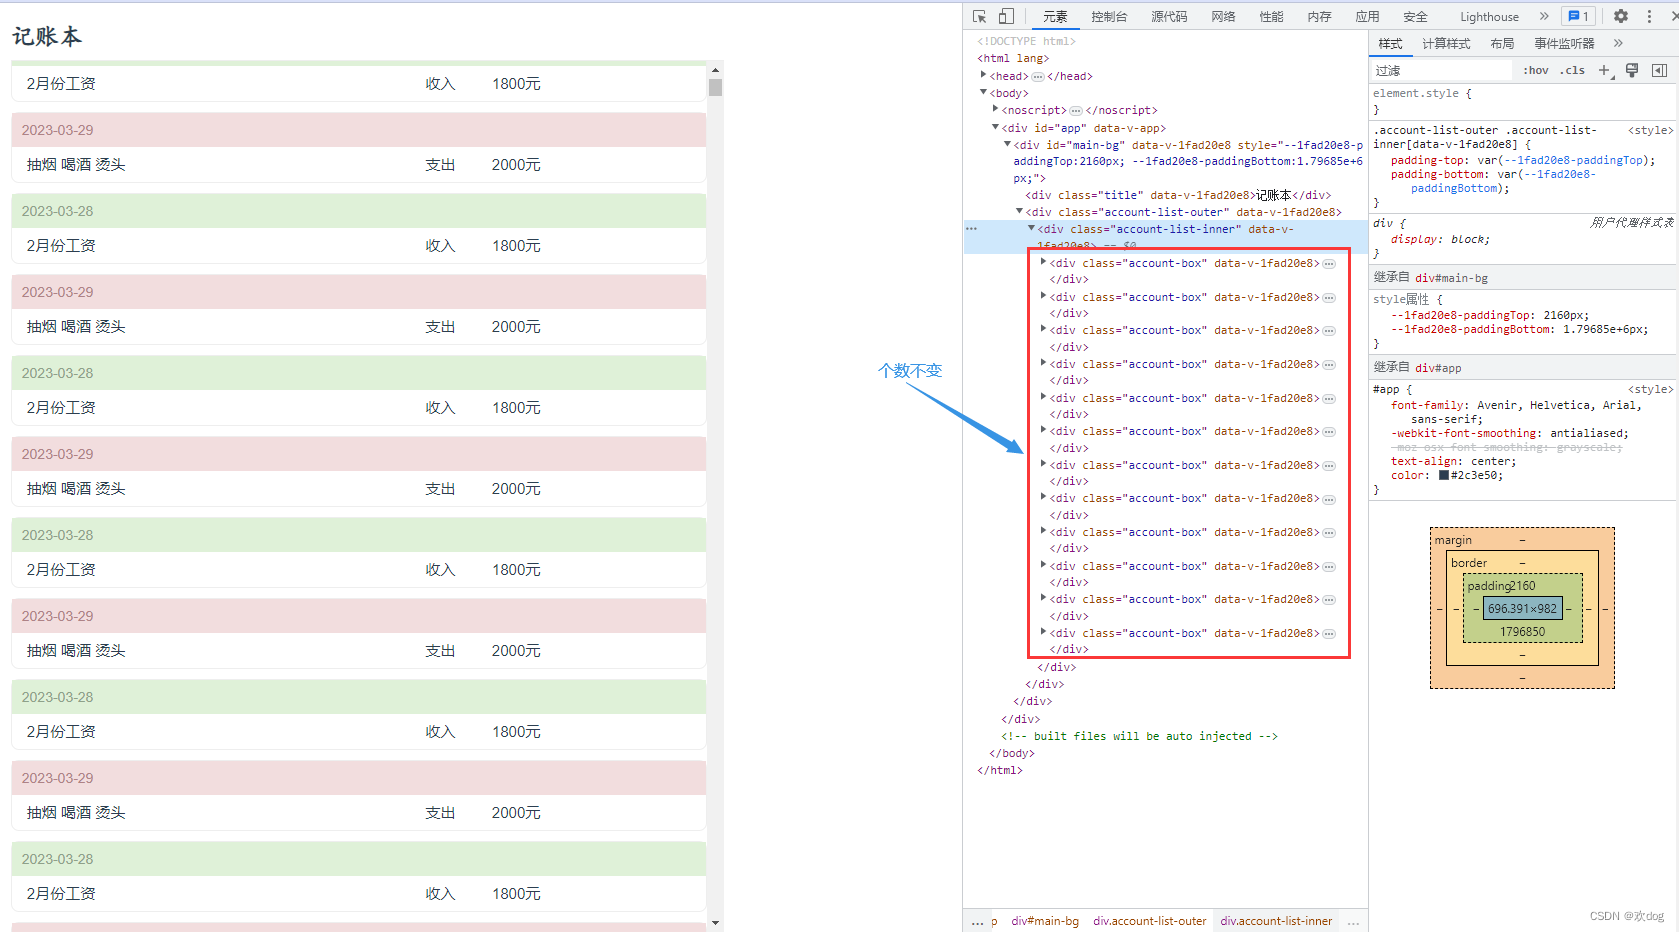Click the account list scrollbar thumb

(715, 87)
